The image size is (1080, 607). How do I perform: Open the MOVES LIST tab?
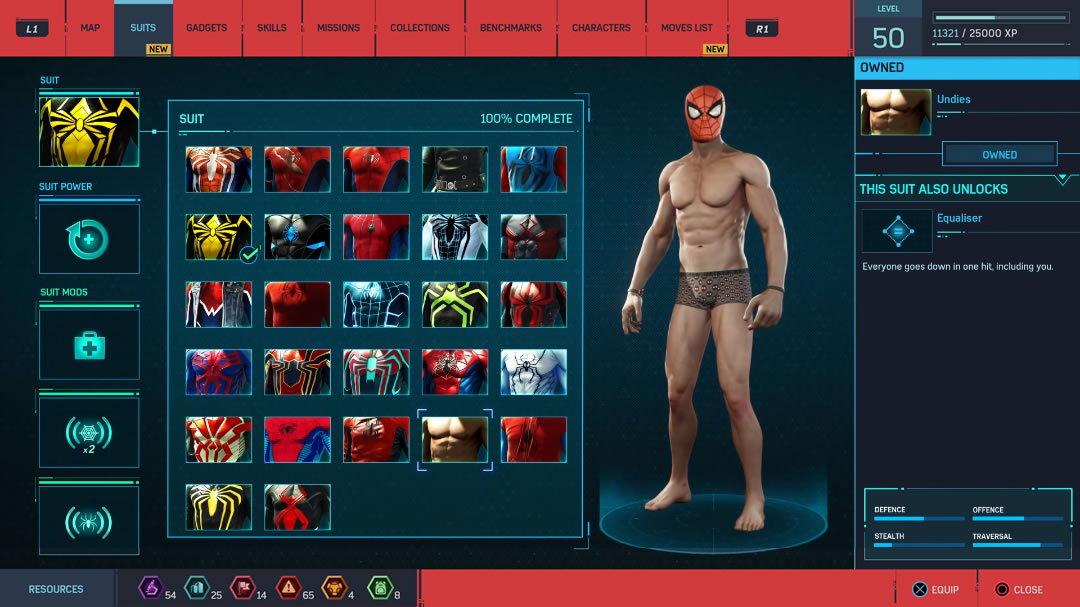687,28
